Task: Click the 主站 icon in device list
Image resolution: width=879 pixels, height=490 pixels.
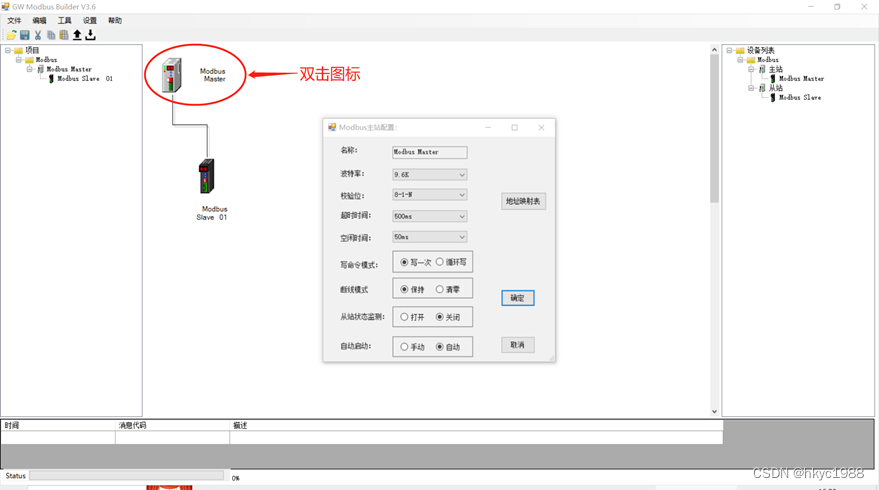Action: point(762,70)
